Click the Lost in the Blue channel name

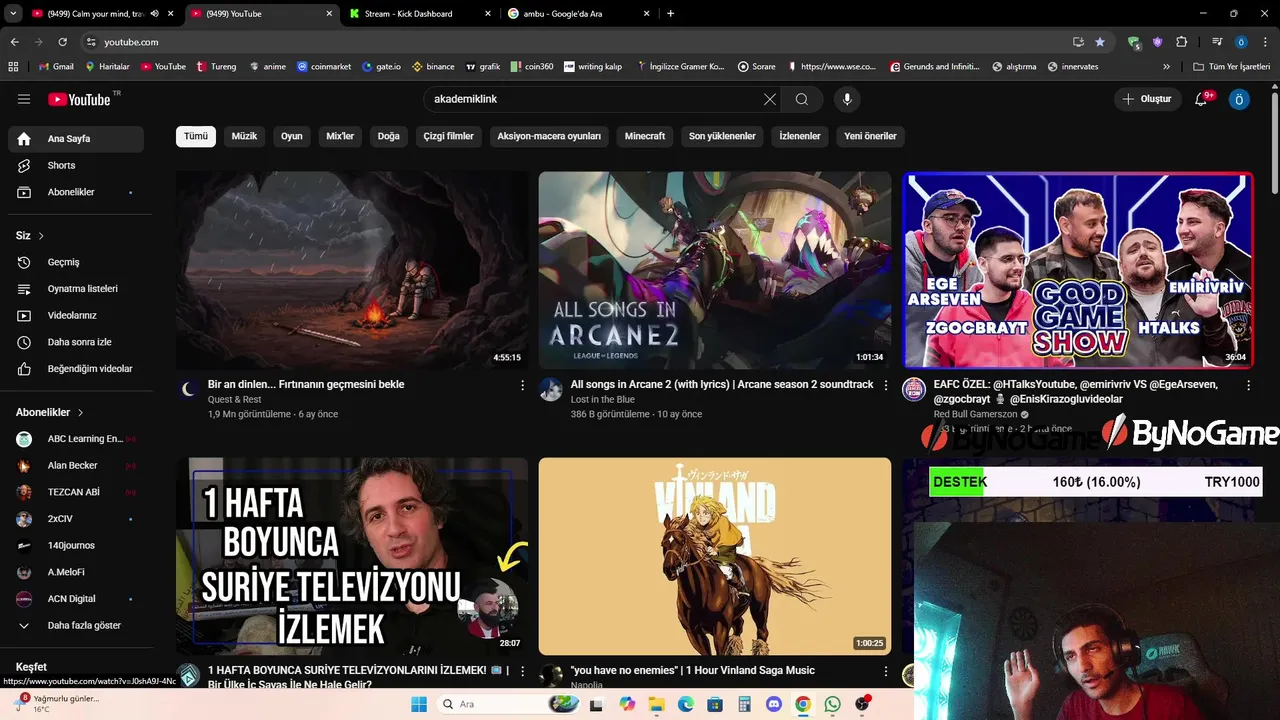pos(603,400)
